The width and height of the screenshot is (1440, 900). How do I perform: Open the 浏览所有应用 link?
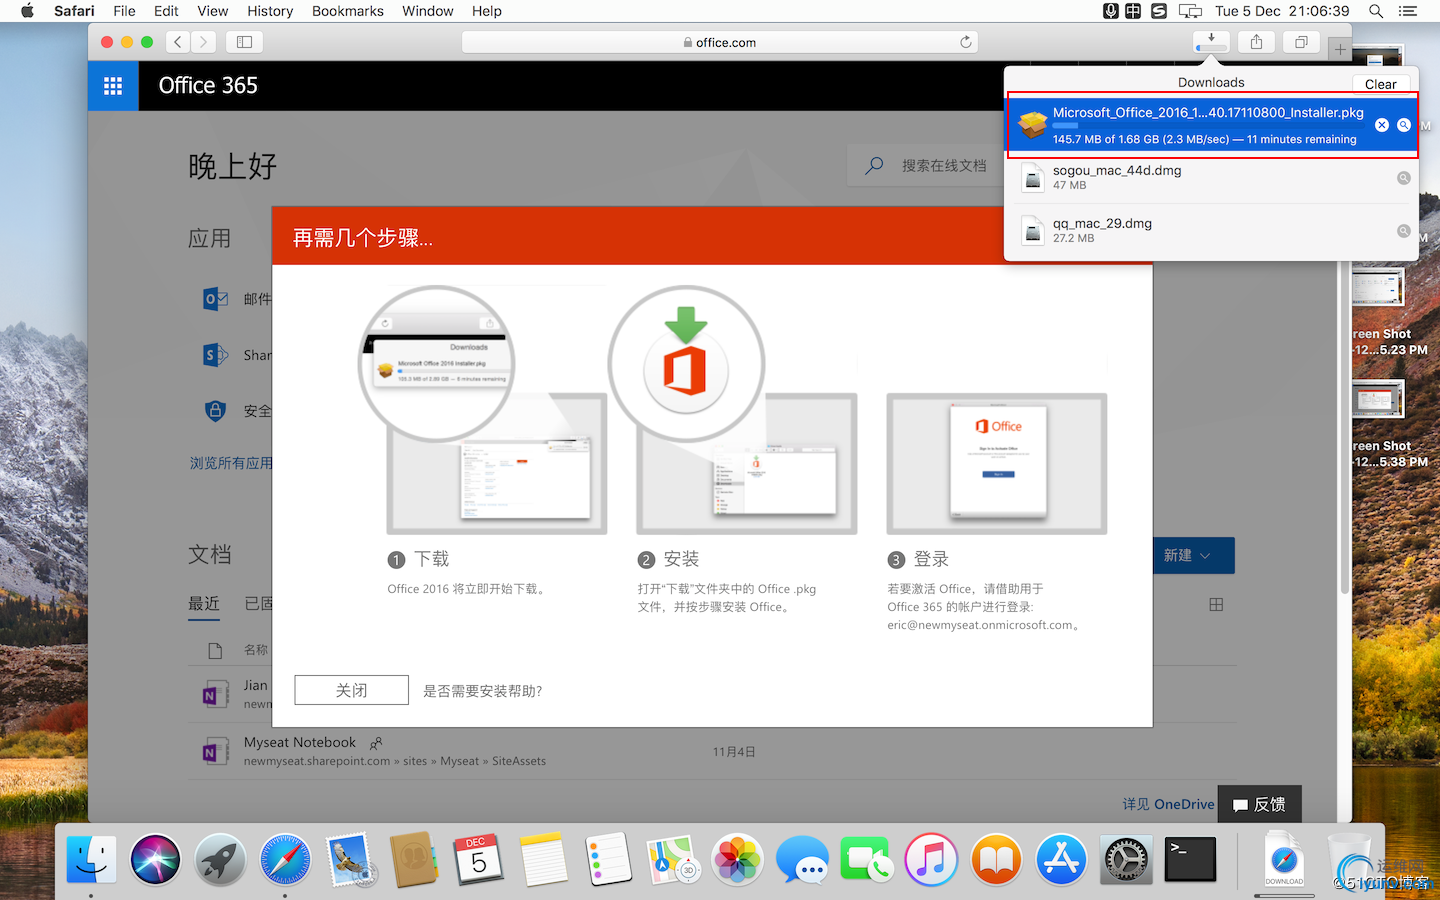pos(231,463)
